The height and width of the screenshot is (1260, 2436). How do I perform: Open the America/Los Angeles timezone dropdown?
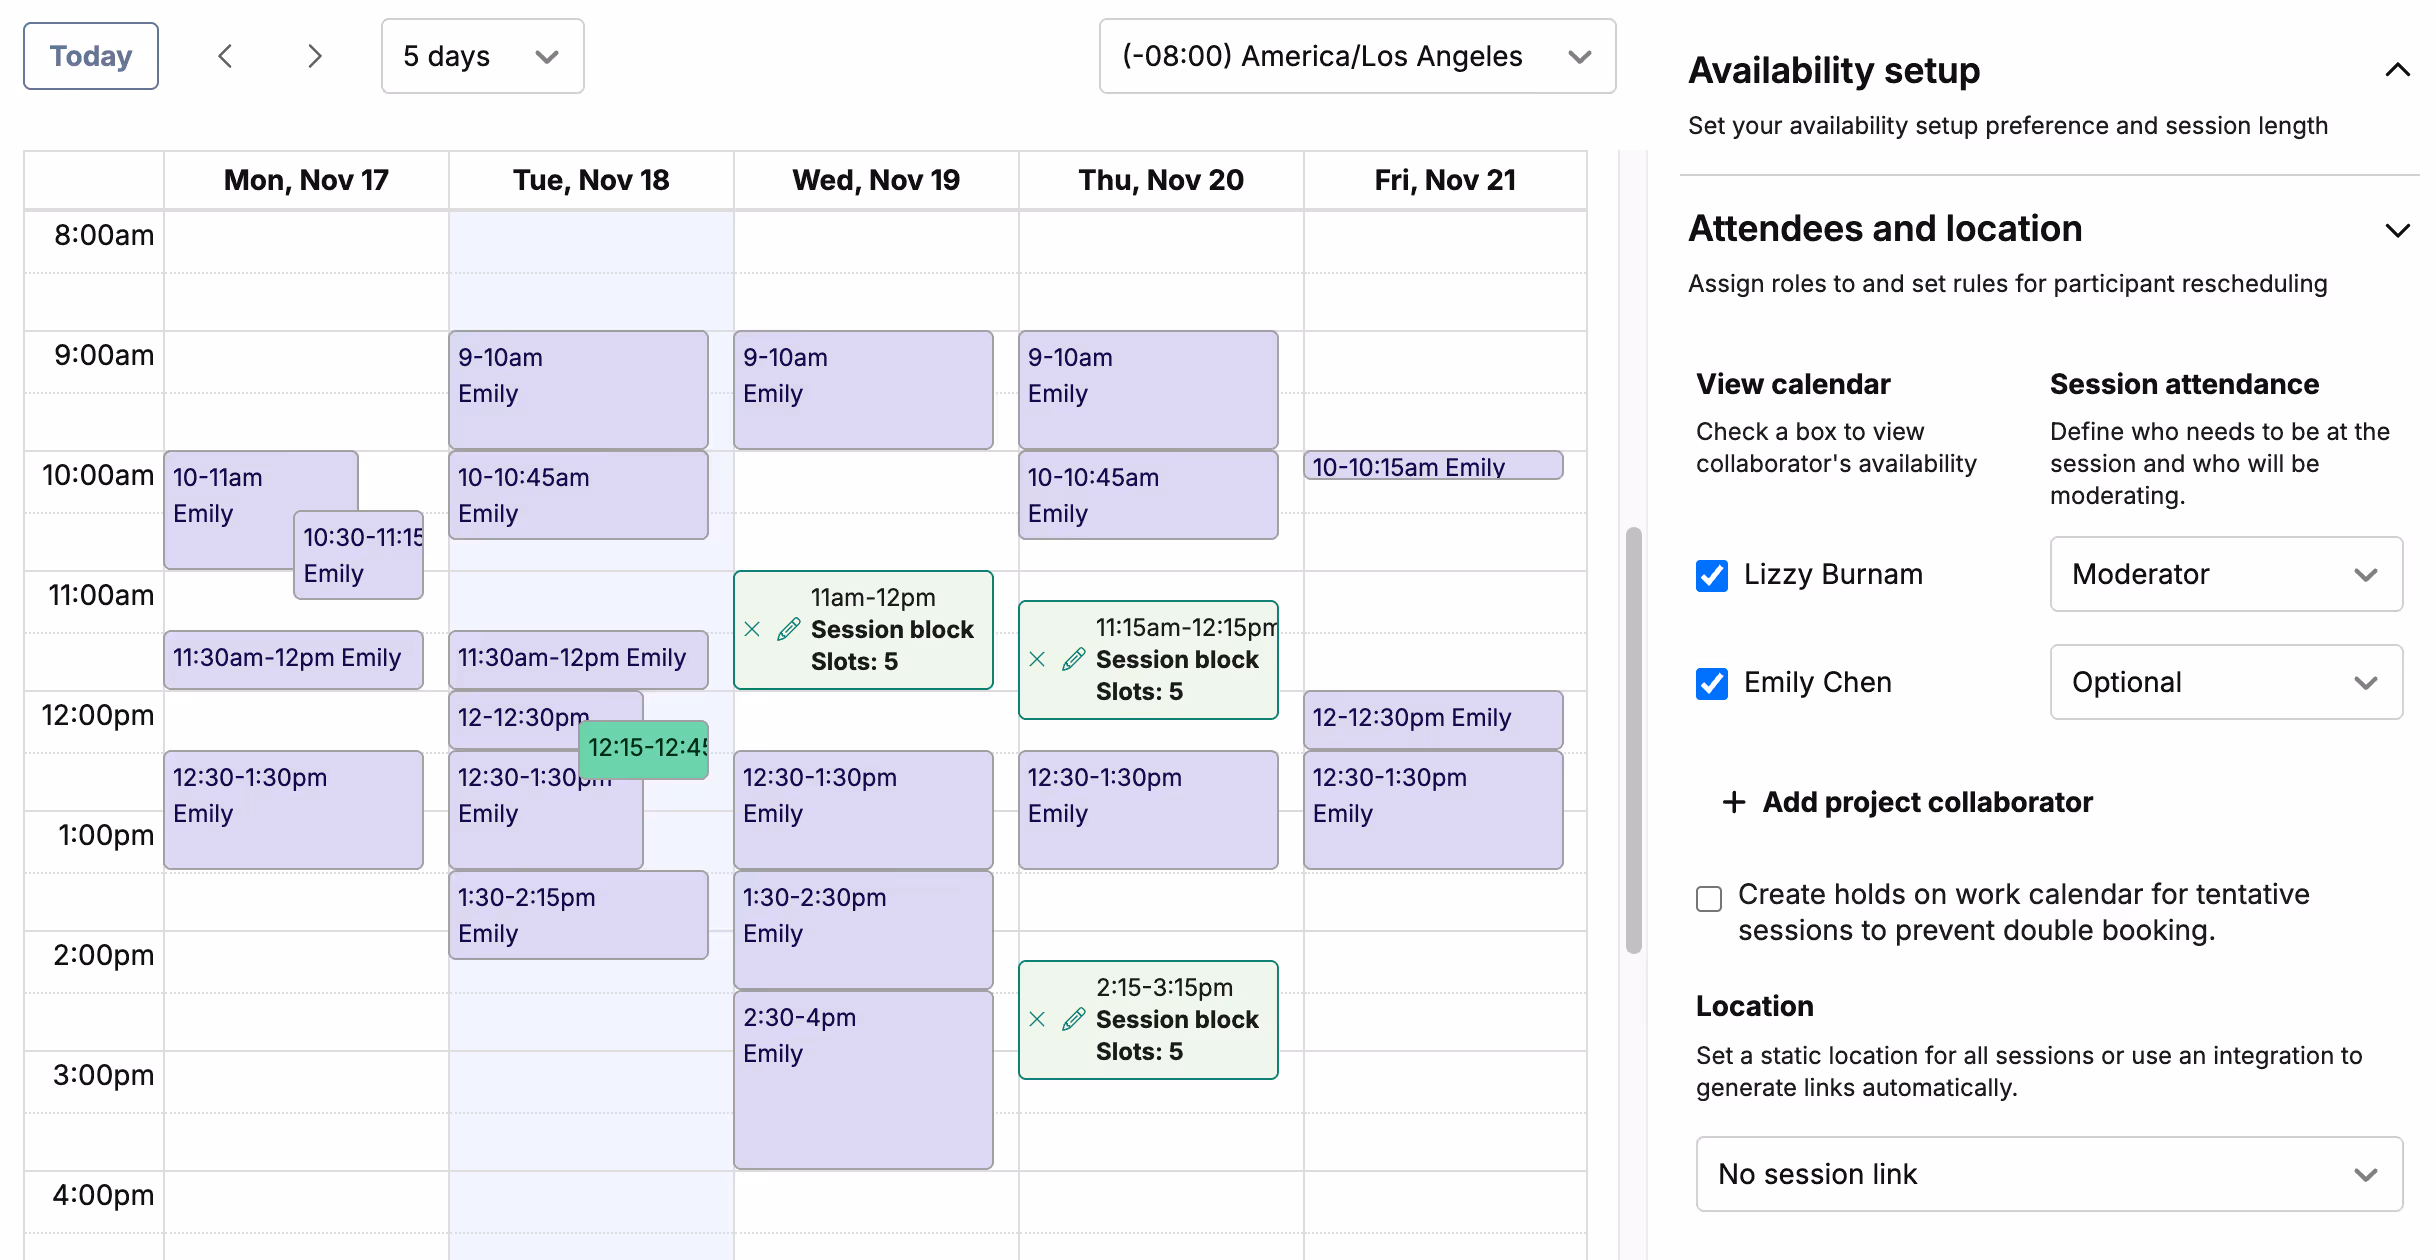[1357, 56]
